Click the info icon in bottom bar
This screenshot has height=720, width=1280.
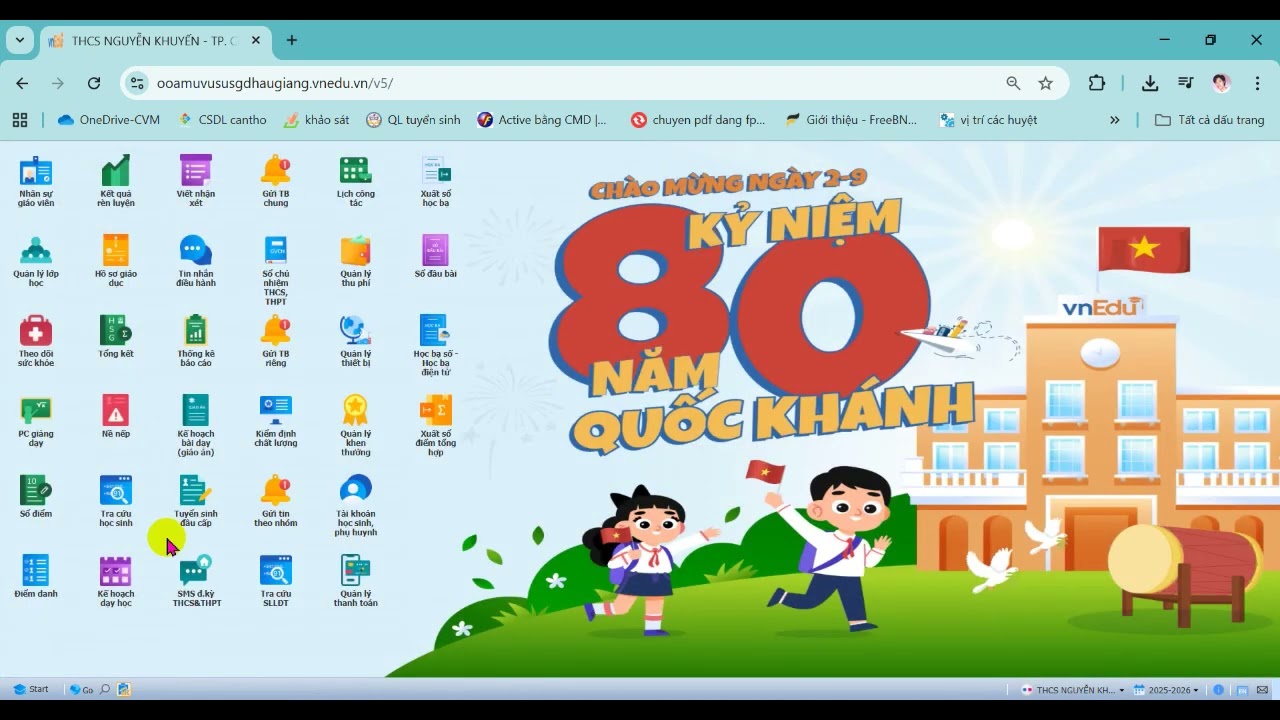[1218, 690]
